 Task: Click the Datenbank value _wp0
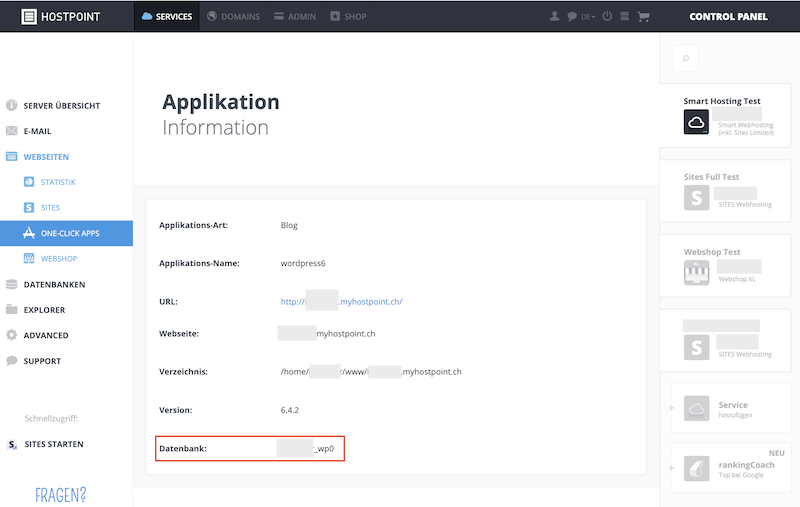pyautogui.click(x=324, y=448)
